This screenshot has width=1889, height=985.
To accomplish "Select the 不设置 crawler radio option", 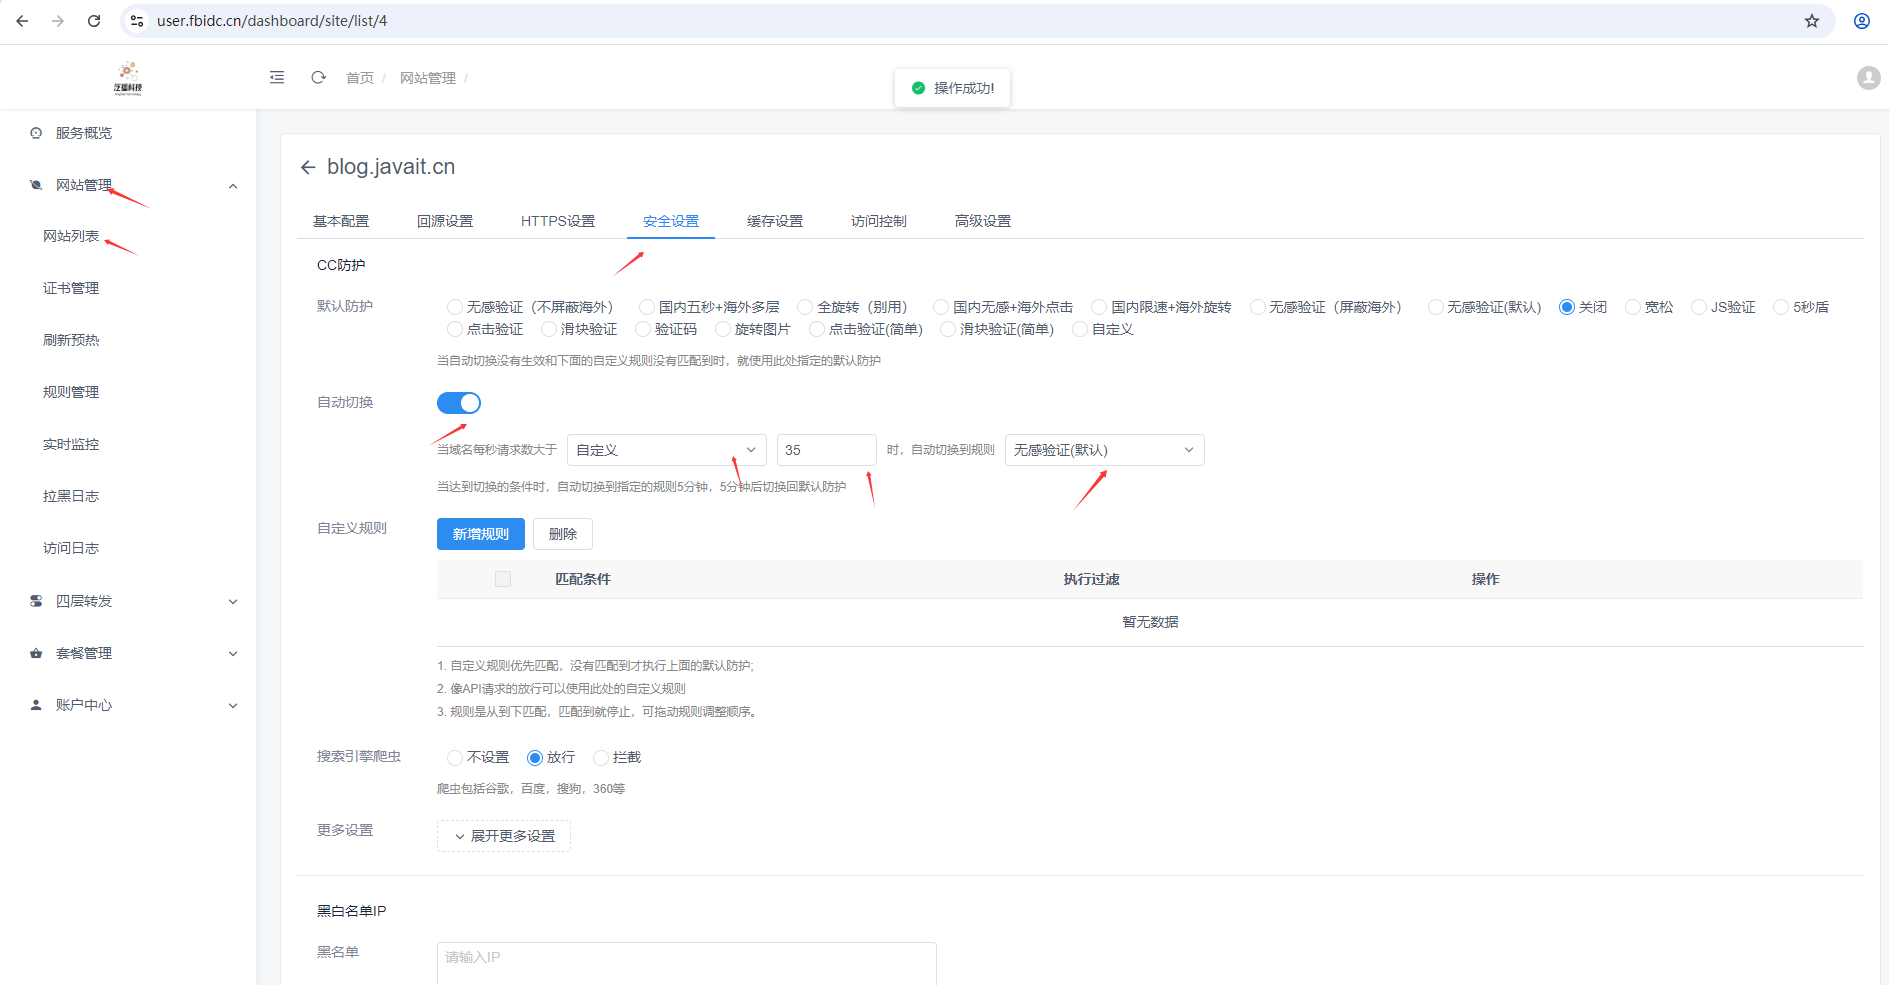I will click(x=455, y=757).
